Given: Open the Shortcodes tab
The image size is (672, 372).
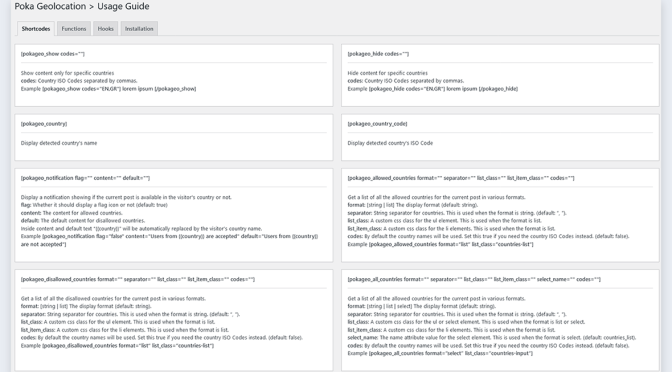Looking at the screenshot, I should point(36,29).
